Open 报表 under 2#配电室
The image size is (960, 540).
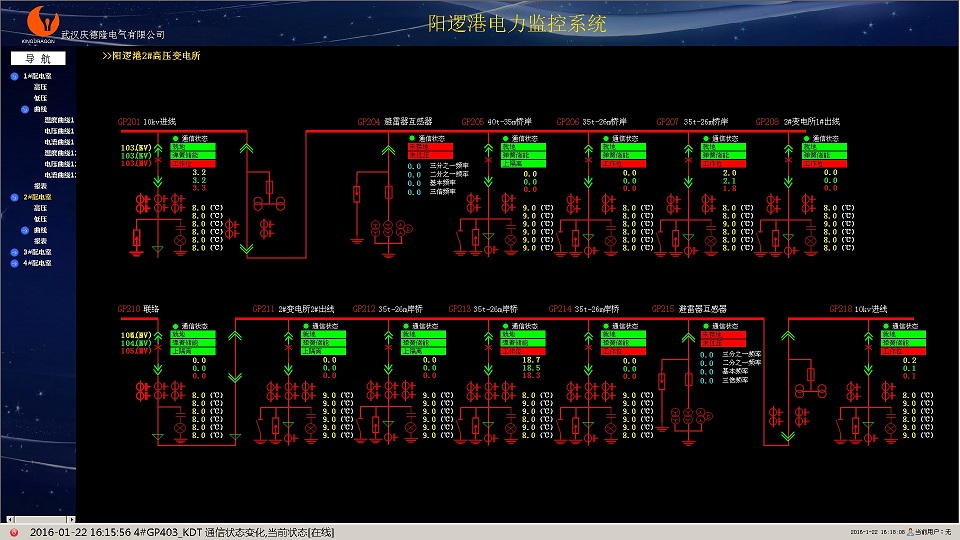(40, 241)
